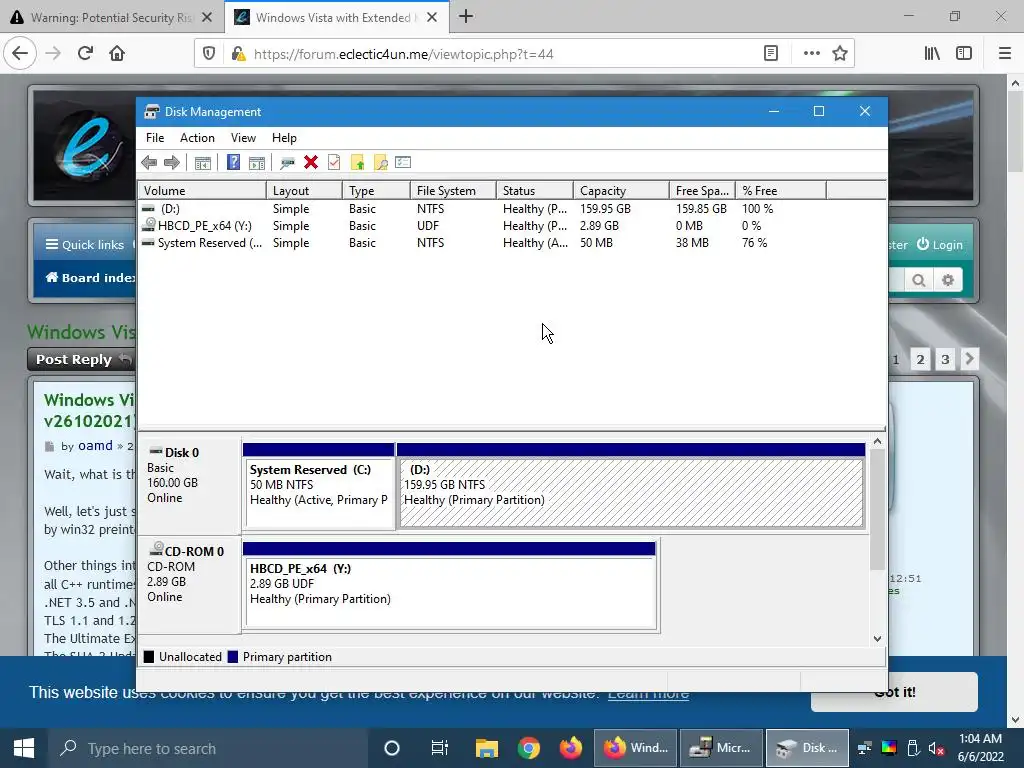Sort by the File System column header
Image resolution: width=1024 pixels, height=768 pixels.
453,191
